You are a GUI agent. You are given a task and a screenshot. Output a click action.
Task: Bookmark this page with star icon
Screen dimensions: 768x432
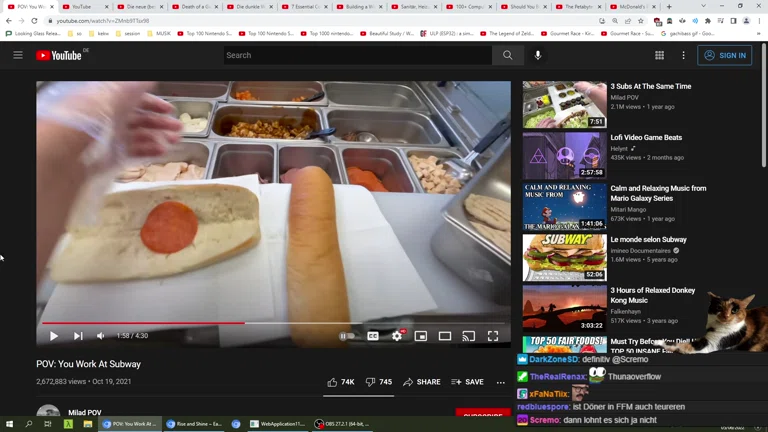point(641,21)
